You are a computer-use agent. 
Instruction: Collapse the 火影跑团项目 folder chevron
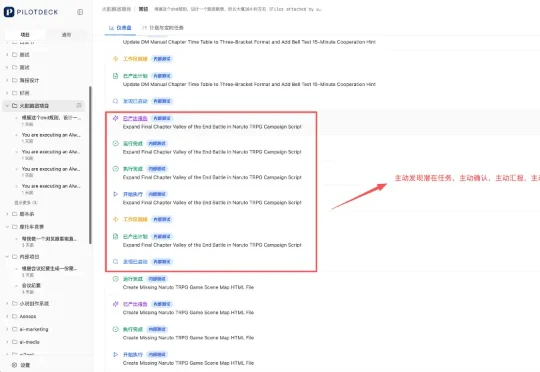coord(7,105)
